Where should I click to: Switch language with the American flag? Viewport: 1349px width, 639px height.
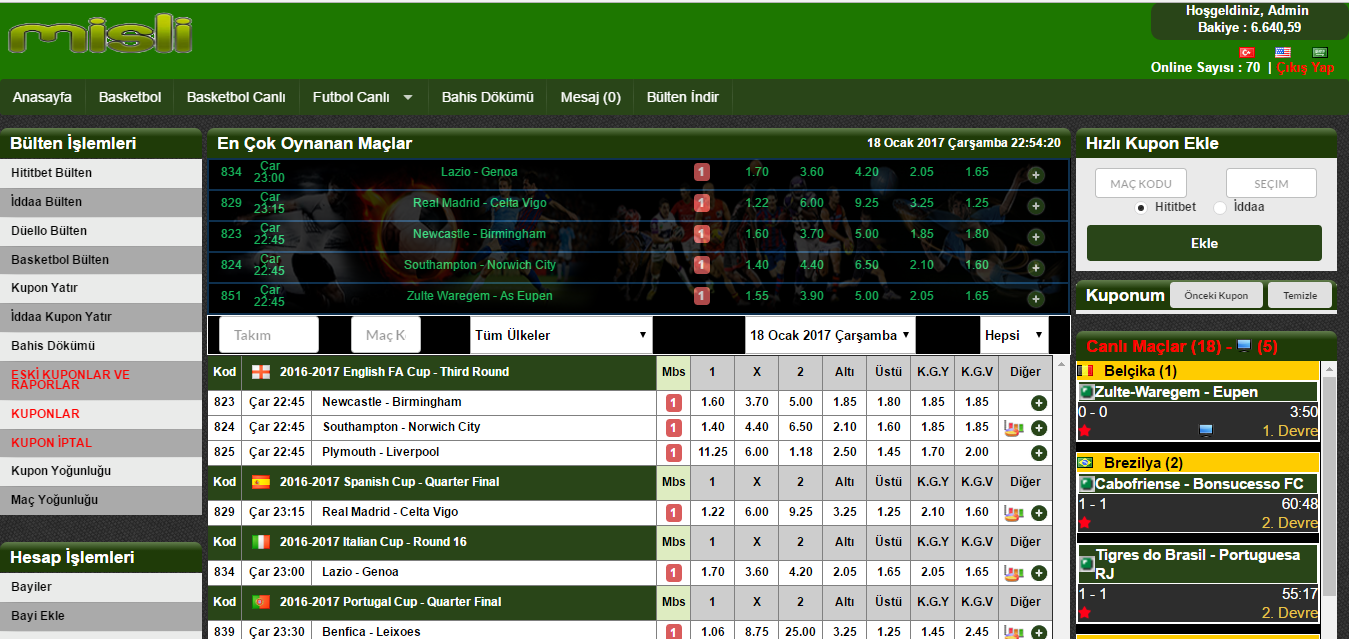click(1283, 52)
